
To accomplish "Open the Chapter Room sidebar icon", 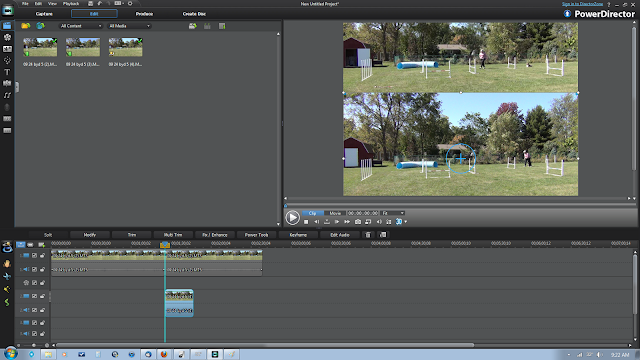I will click(7, 119).
